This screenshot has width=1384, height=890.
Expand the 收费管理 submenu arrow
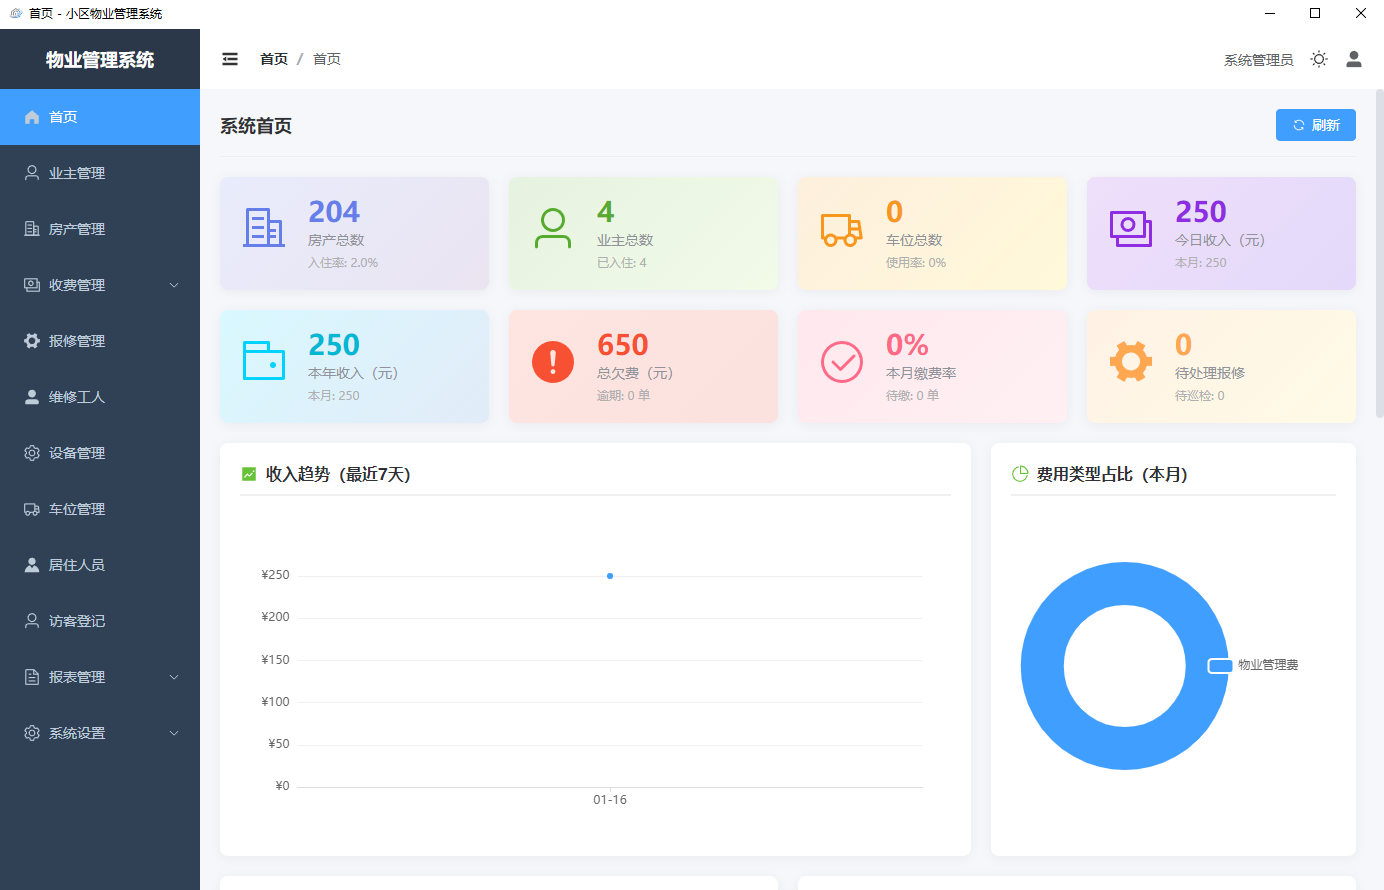[174, 285]
